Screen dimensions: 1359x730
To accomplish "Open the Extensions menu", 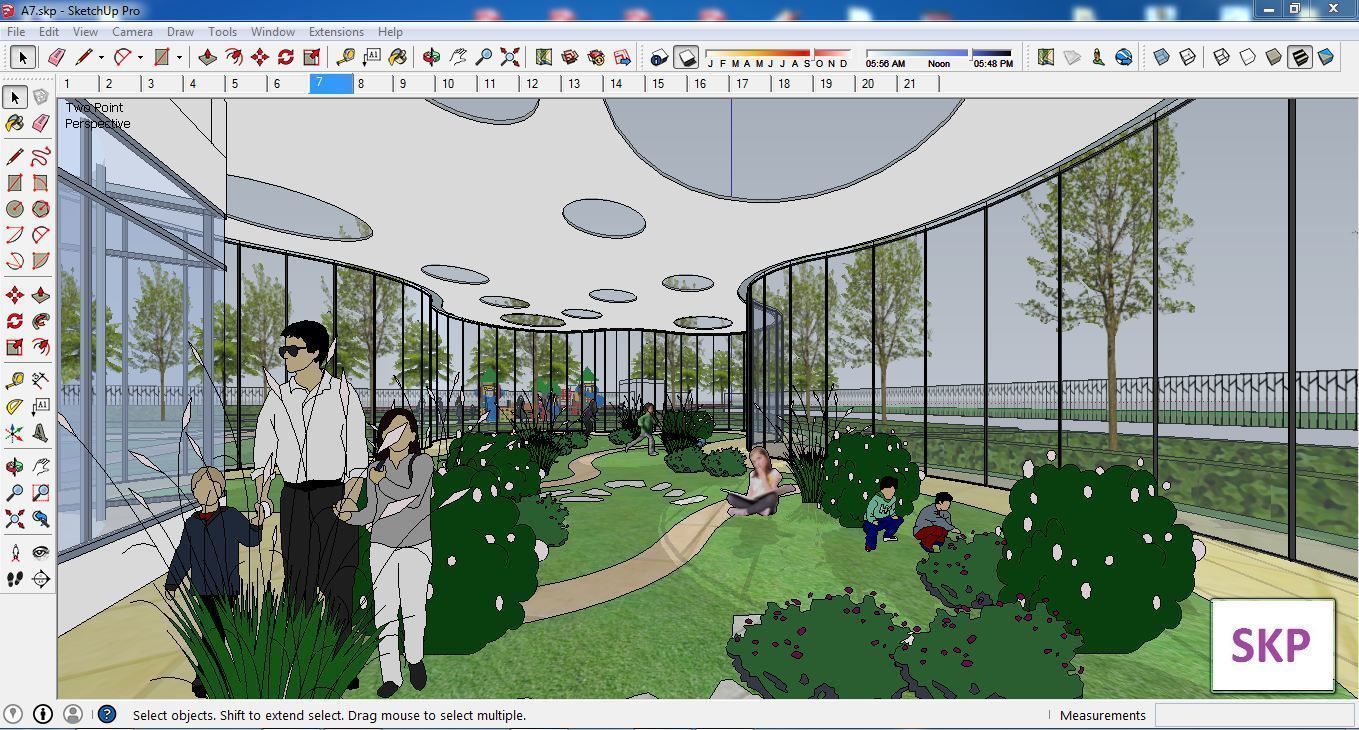I will point(336,31).
